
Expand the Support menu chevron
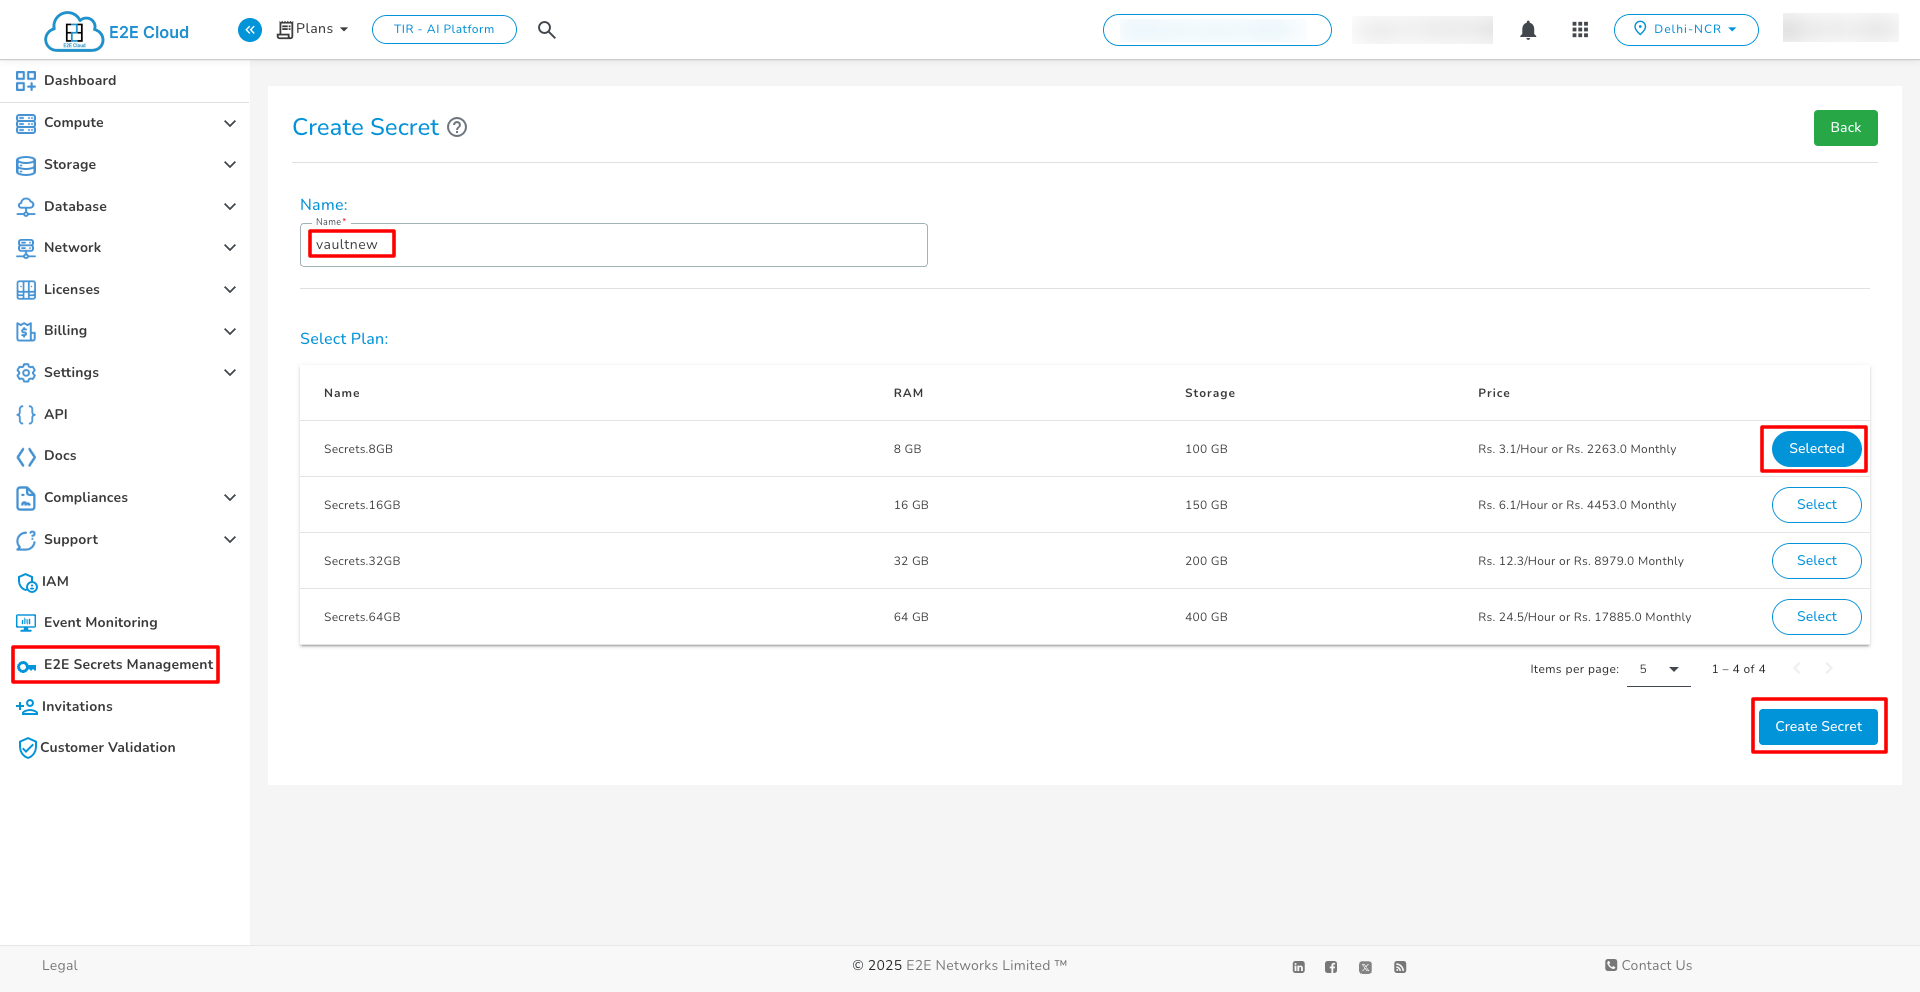230,540
